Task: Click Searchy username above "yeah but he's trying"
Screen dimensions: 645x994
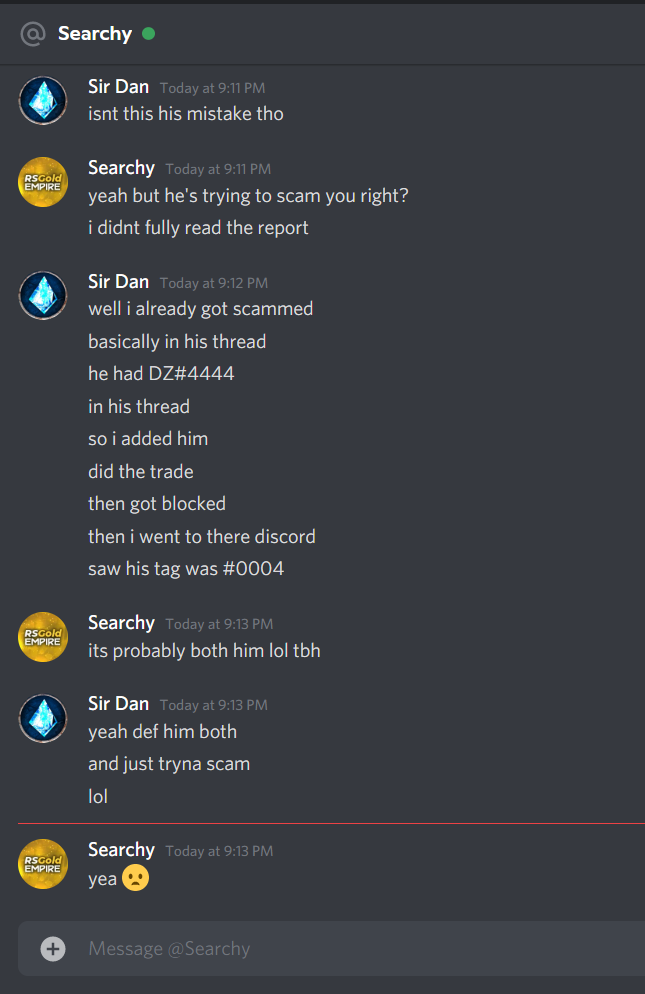Action: tap(121, 168)
